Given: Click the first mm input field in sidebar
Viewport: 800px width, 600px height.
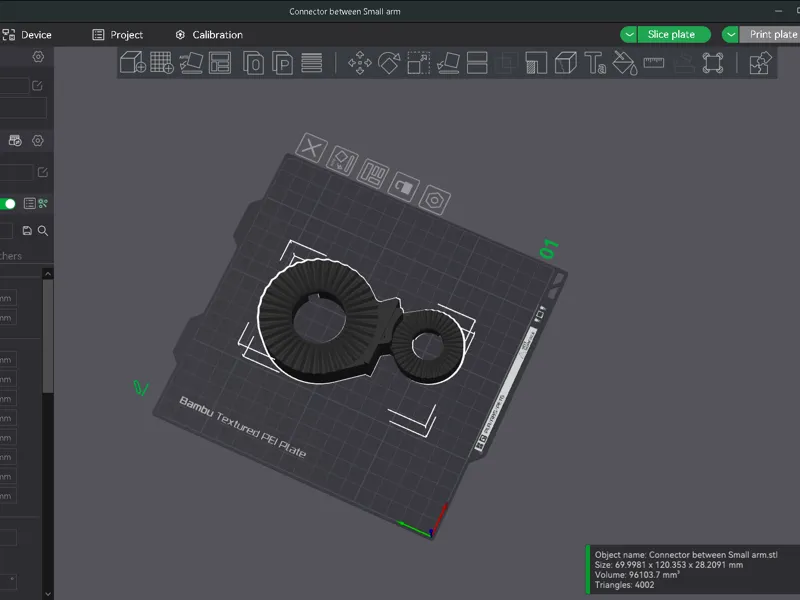Looking at the screenshot, I should (x=8, y=298).
